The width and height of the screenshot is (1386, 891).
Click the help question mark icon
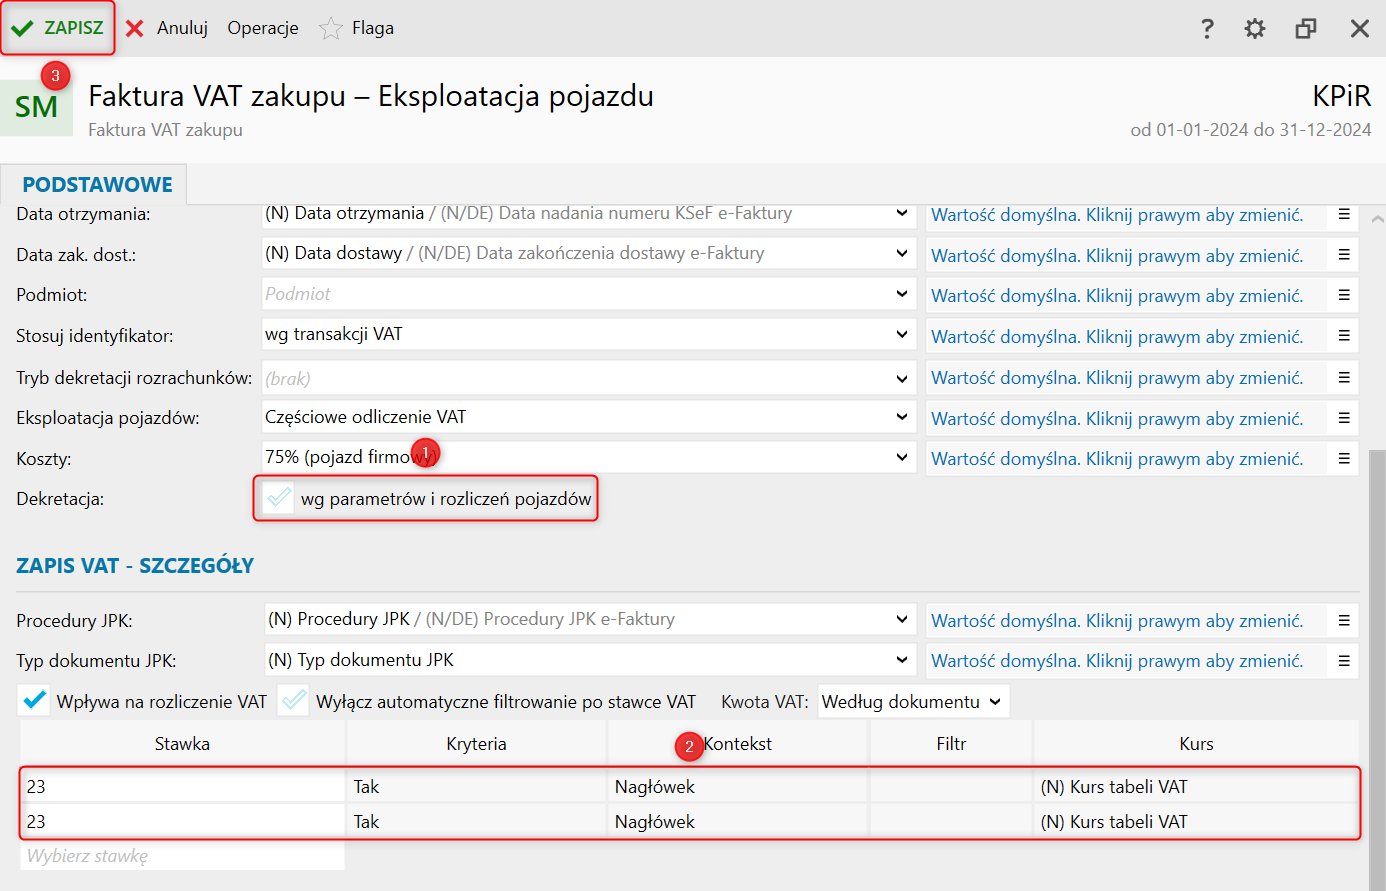pos(1207,29)
